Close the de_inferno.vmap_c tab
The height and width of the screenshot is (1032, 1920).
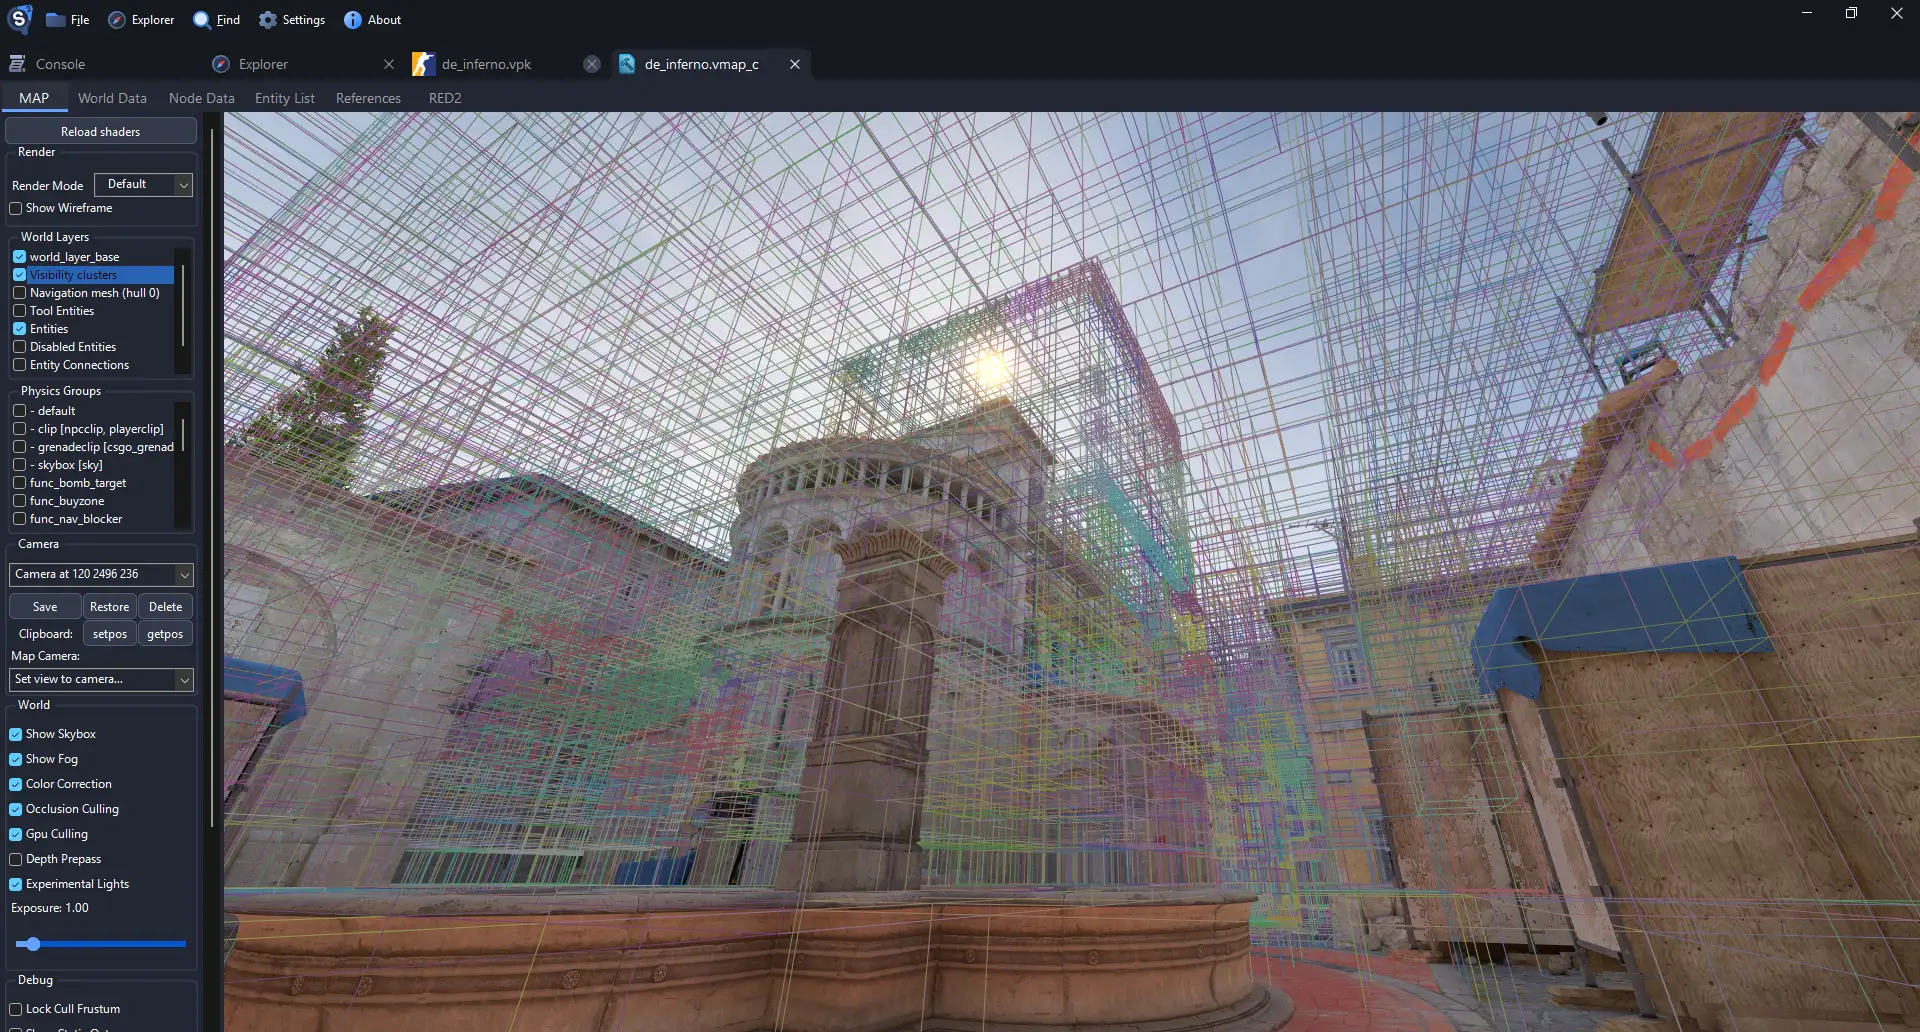click(795, 64)
